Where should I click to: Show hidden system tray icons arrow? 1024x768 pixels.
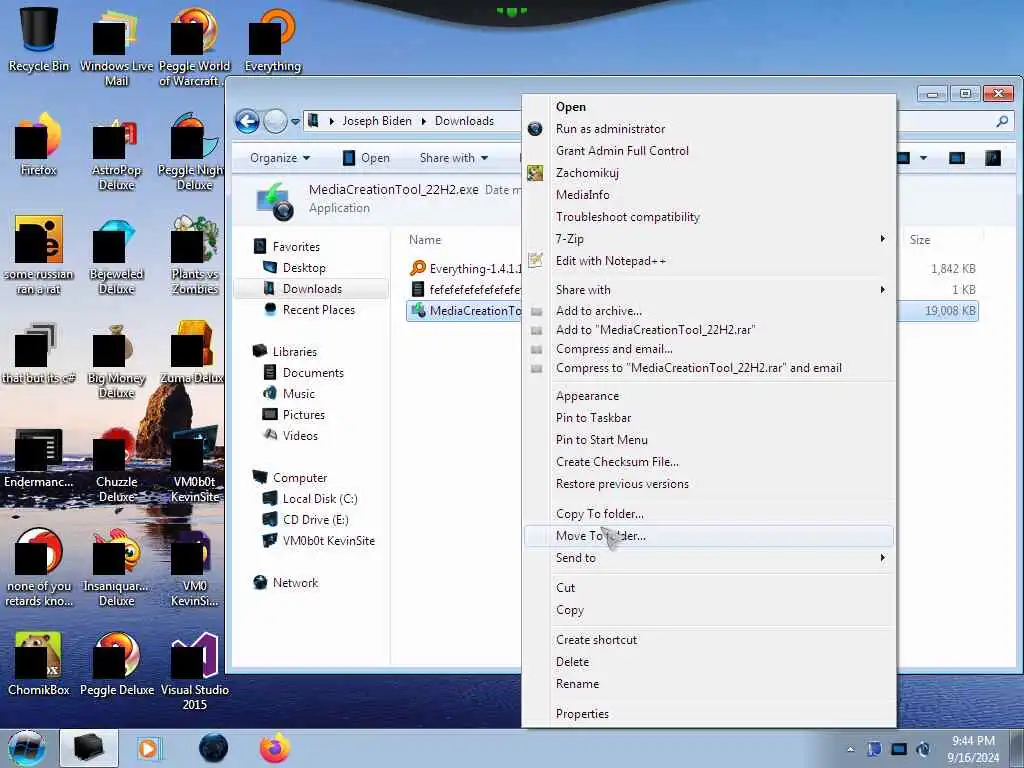click(850, 750)
